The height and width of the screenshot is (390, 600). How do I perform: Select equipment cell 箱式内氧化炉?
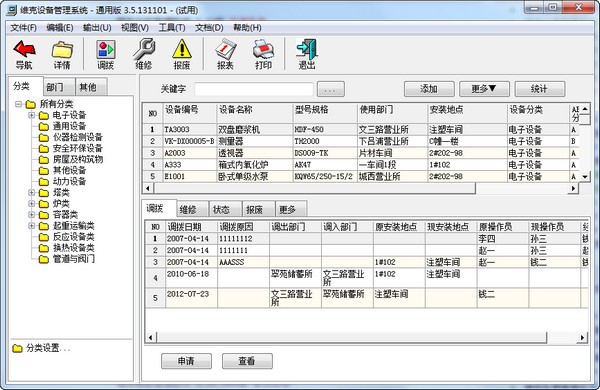(254, 165)
